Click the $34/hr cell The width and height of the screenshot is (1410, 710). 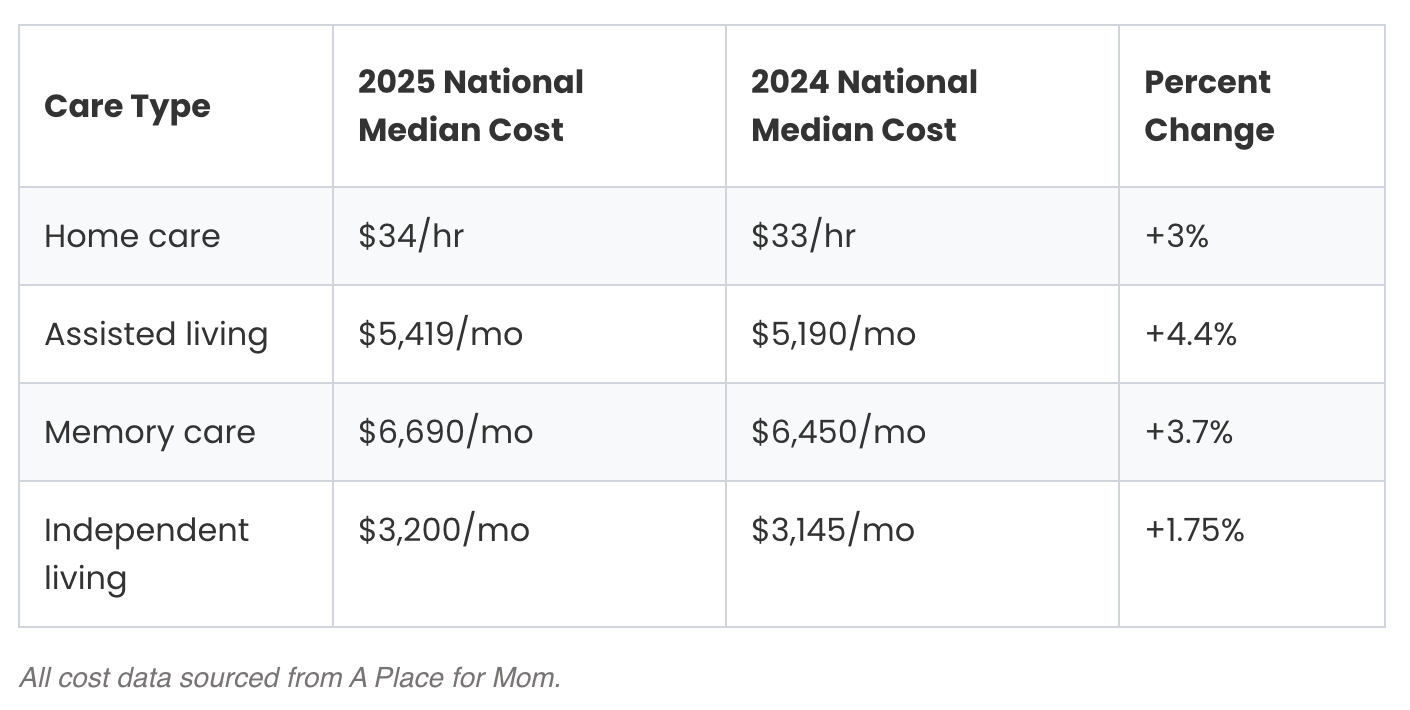pyautogui.click(x=411, y=236)
